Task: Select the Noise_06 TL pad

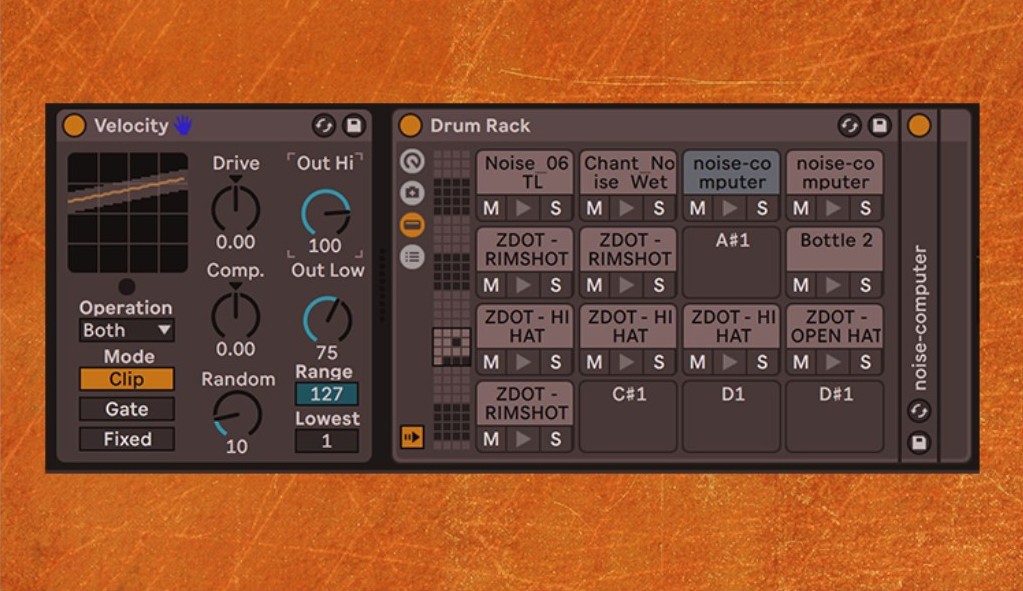Action: [525, 172]
